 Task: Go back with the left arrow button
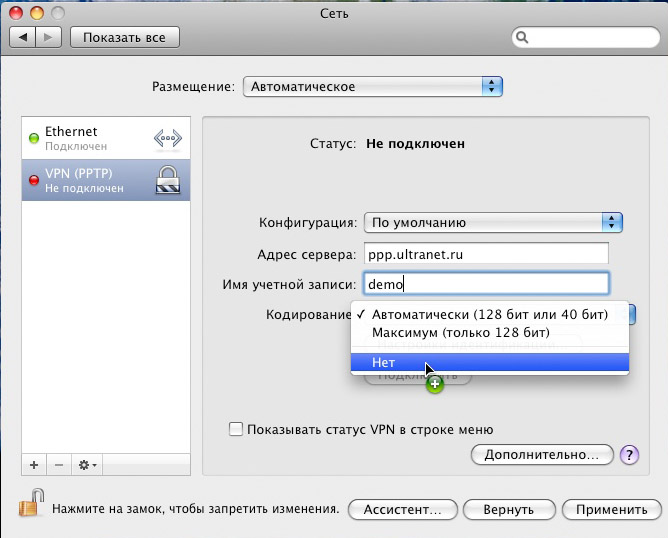point(23,37)
